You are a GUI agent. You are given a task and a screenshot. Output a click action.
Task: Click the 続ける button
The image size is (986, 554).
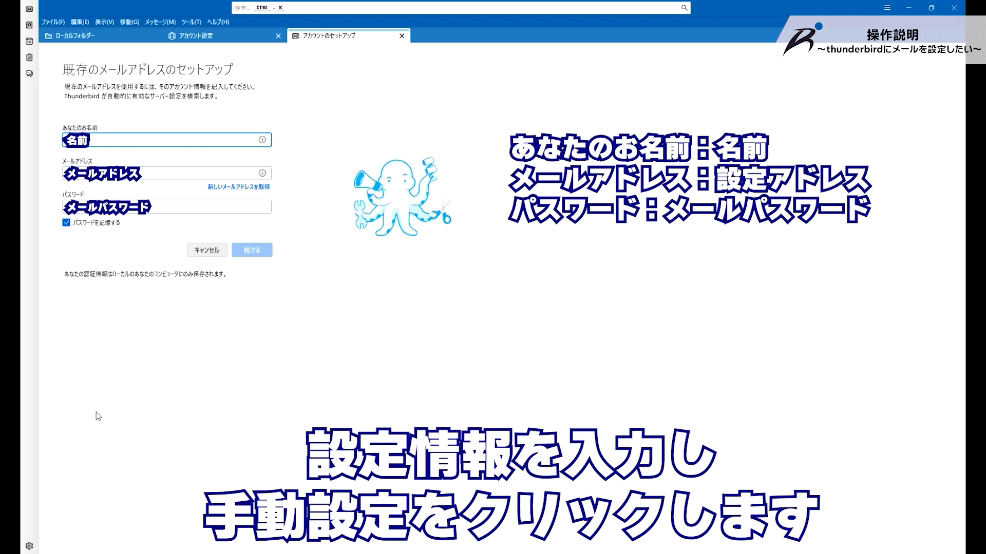pos(252,250)
